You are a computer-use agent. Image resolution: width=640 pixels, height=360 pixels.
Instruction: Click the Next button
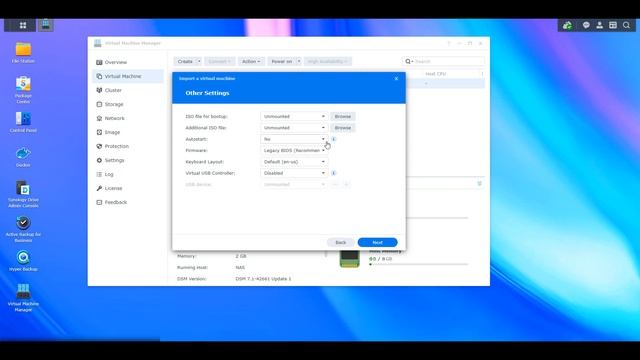click(378, 242)
